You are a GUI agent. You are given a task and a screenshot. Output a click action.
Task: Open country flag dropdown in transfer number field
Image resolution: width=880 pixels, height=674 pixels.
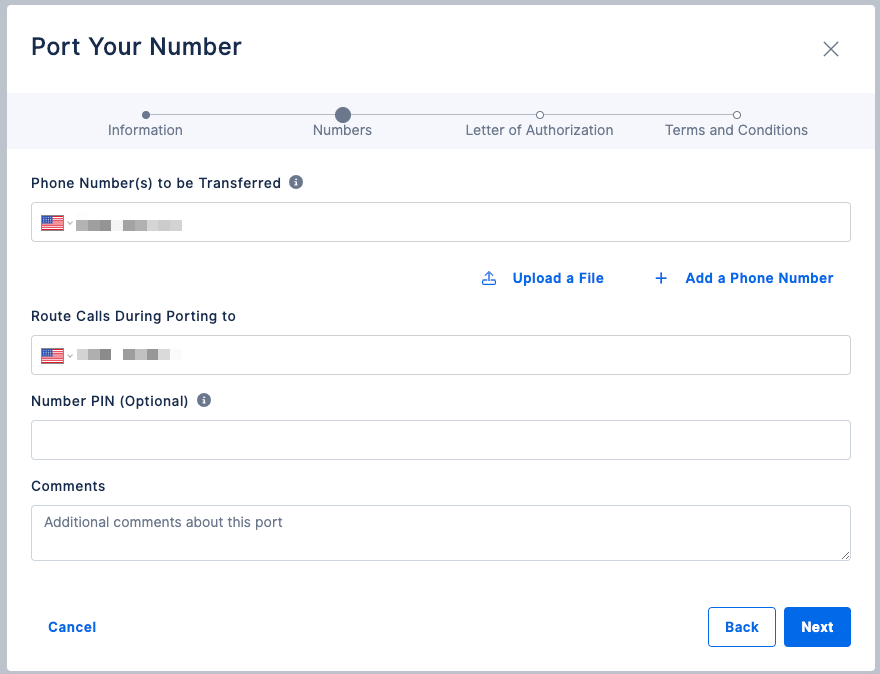point(57,223)
